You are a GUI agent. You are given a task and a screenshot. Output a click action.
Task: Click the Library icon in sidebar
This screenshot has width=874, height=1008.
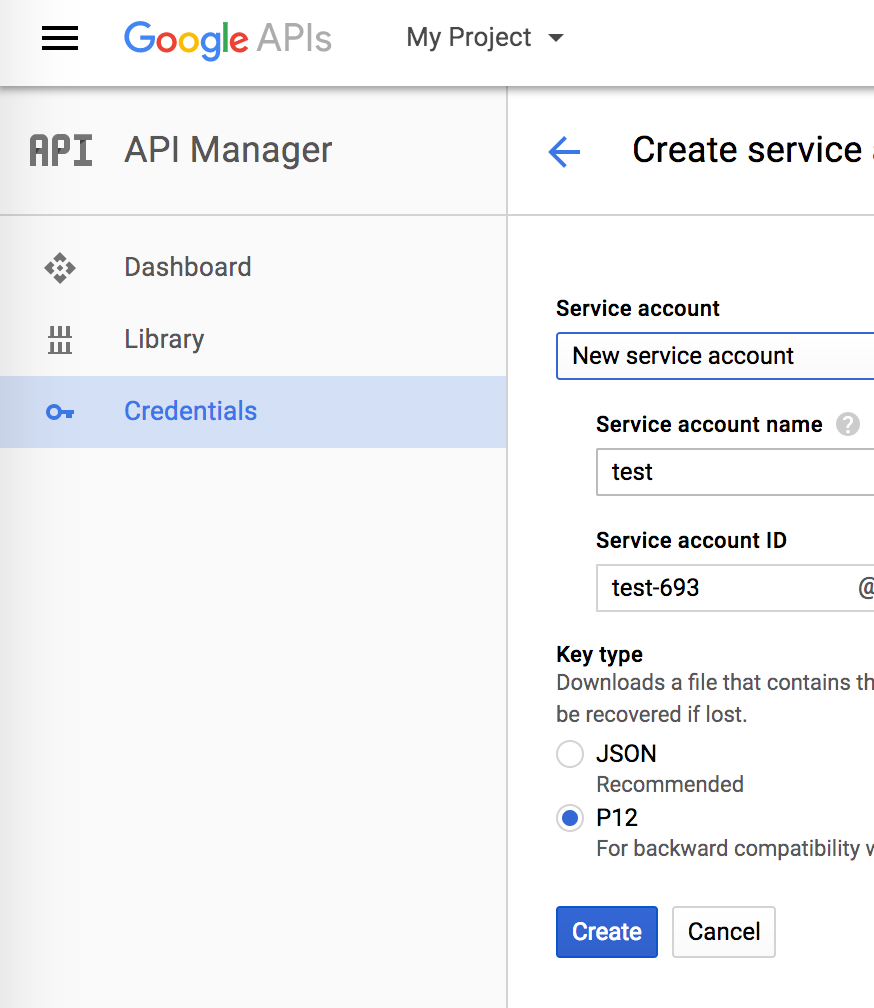(x=60, y=340)
